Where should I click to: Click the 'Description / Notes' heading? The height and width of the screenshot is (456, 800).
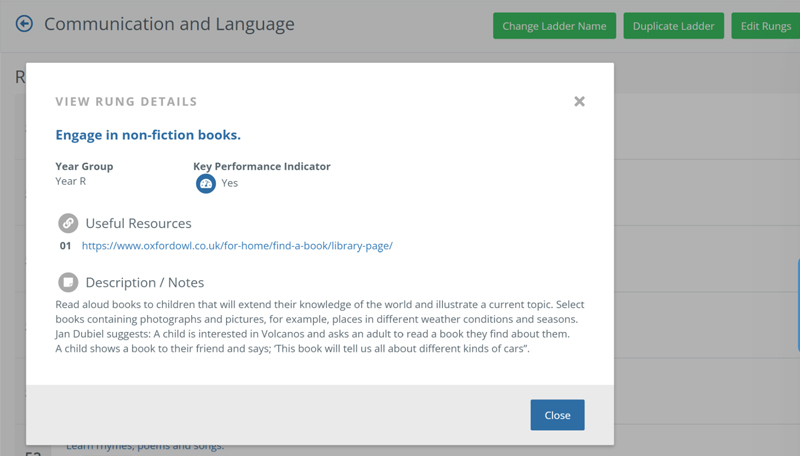[x=144, y=283]
